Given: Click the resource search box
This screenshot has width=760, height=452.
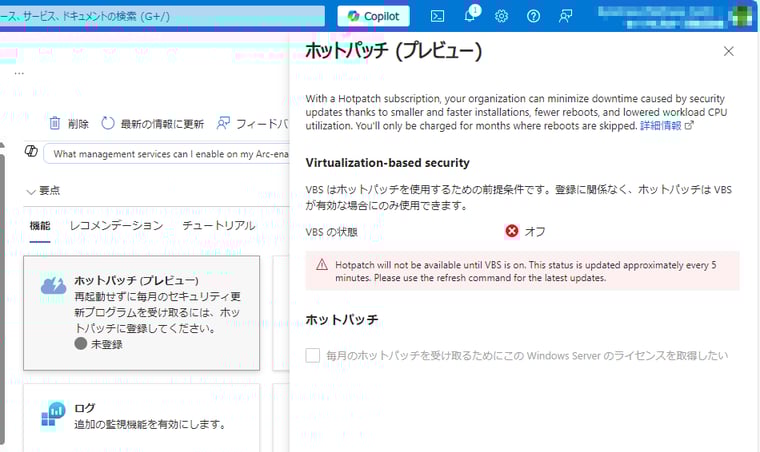Looking at the screenshot, I should [162, 16].
